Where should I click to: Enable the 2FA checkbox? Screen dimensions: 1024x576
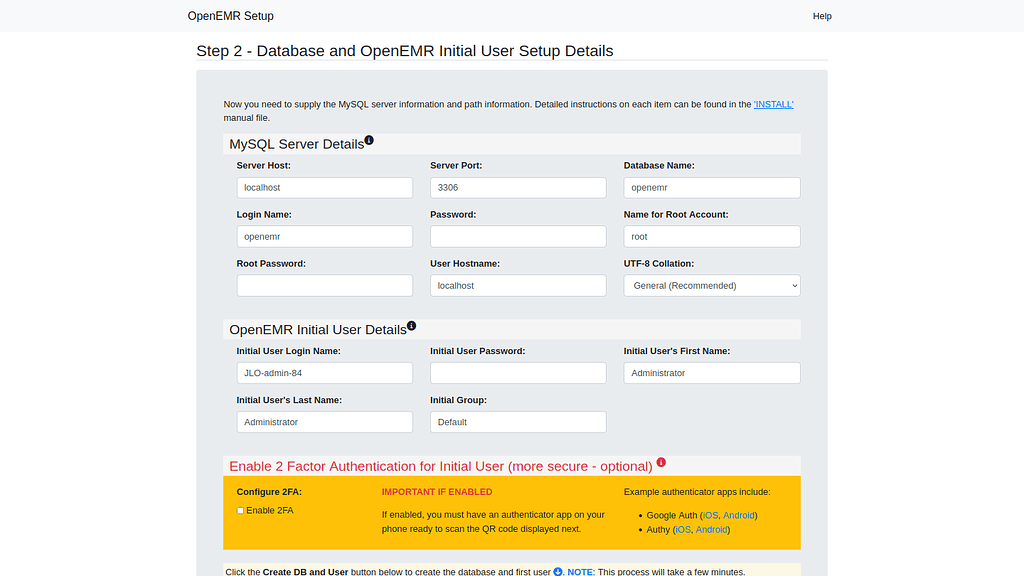click(240, 510)
